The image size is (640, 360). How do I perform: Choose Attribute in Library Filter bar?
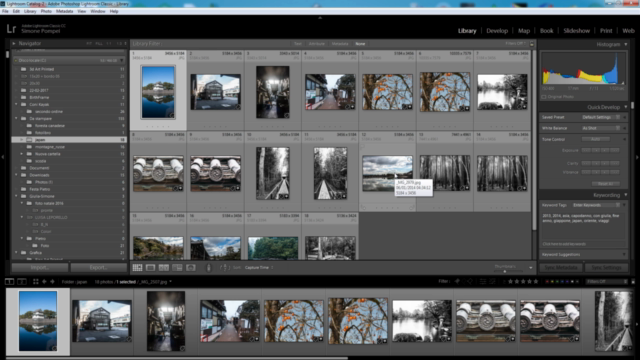[x=317, y=44]
